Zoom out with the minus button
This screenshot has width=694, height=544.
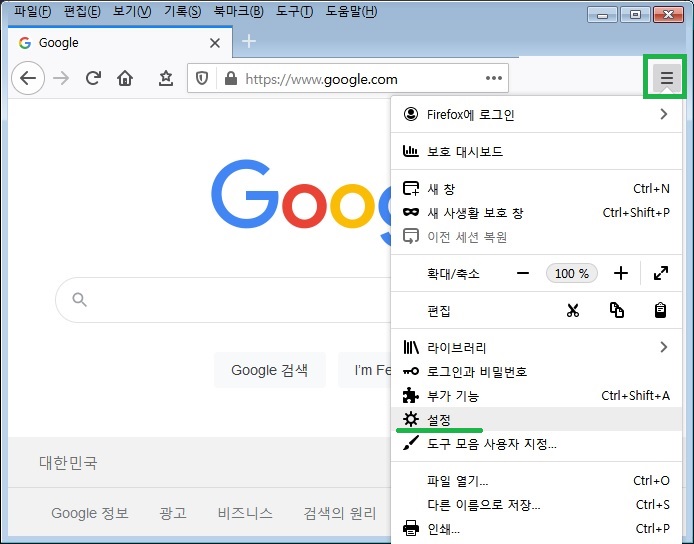click(x=523, y=273)
